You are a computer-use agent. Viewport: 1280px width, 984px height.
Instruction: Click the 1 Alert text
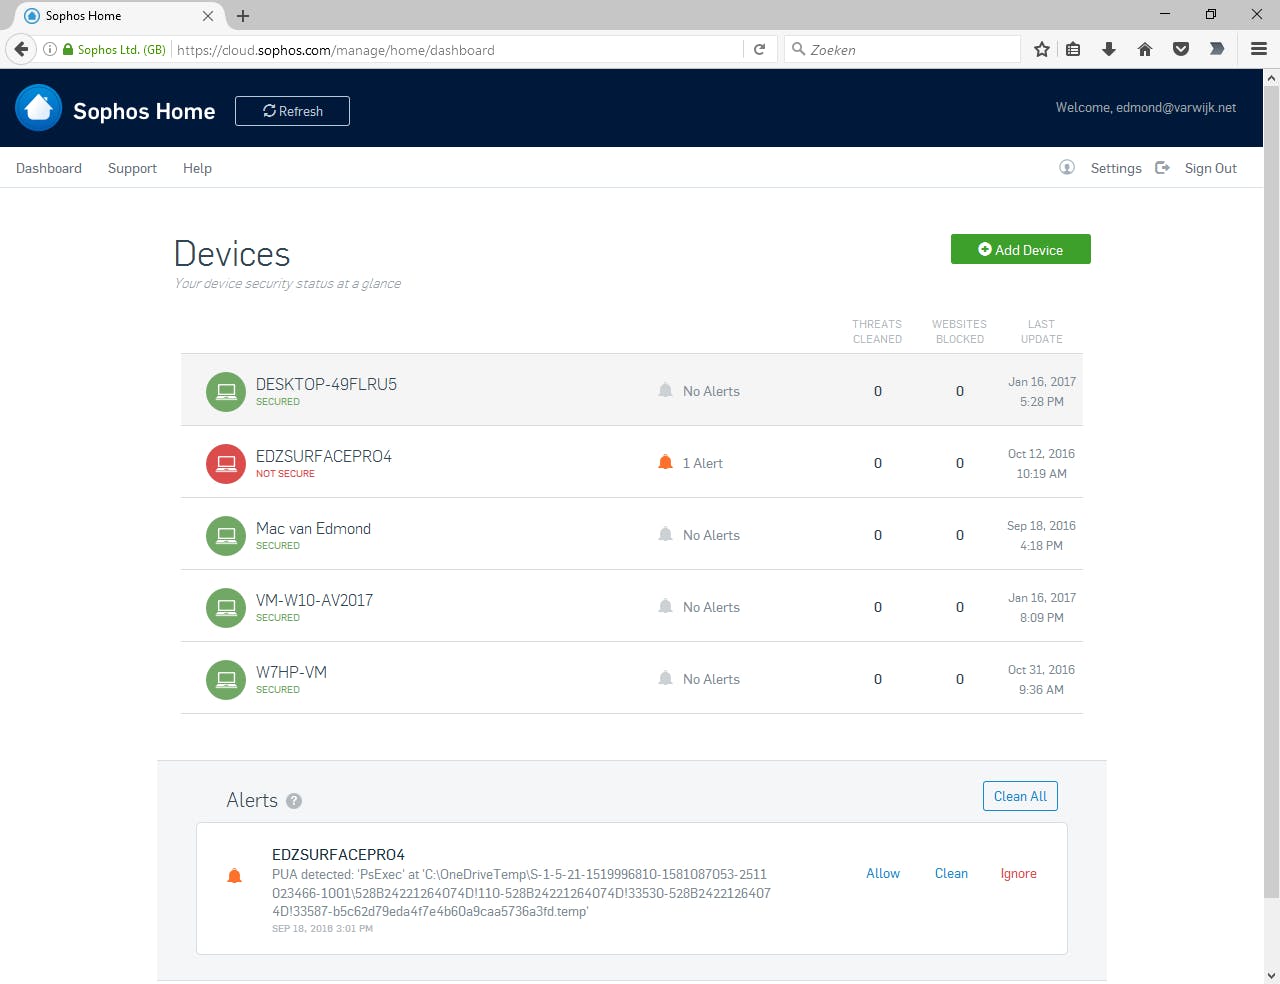point(702,463)
